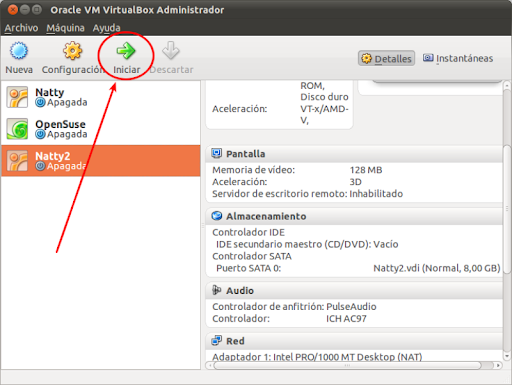Image resolution: width=512 pixels, height=385 pixels.
Task: Open the Pantalla section header
Action: pos(354,154)
